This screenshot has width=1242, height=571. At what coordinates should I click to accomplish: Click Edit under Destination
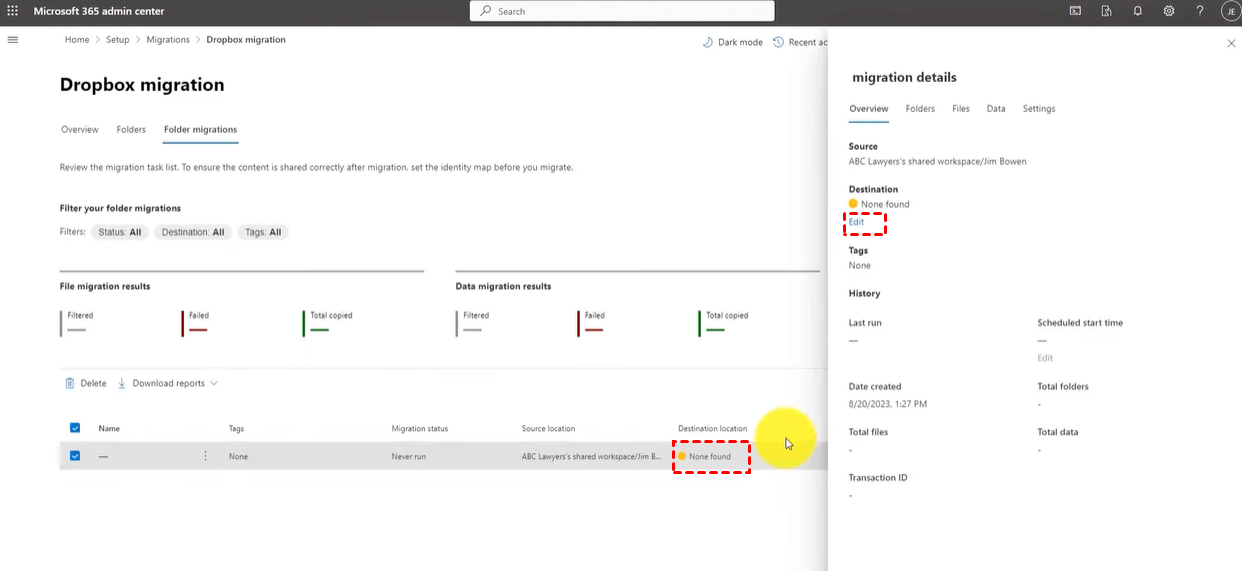point(857,222)
